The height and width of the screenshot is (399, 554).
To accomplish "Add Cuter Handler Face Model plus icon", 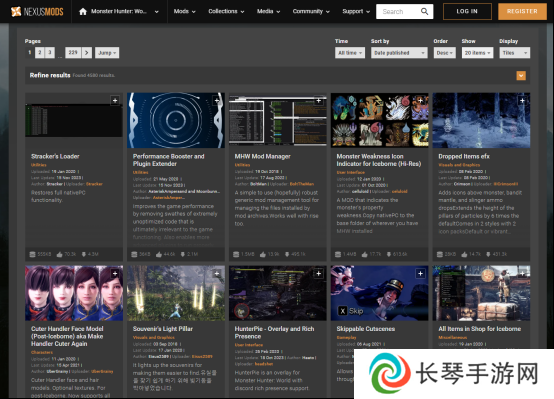I will [x=115, y=273].
